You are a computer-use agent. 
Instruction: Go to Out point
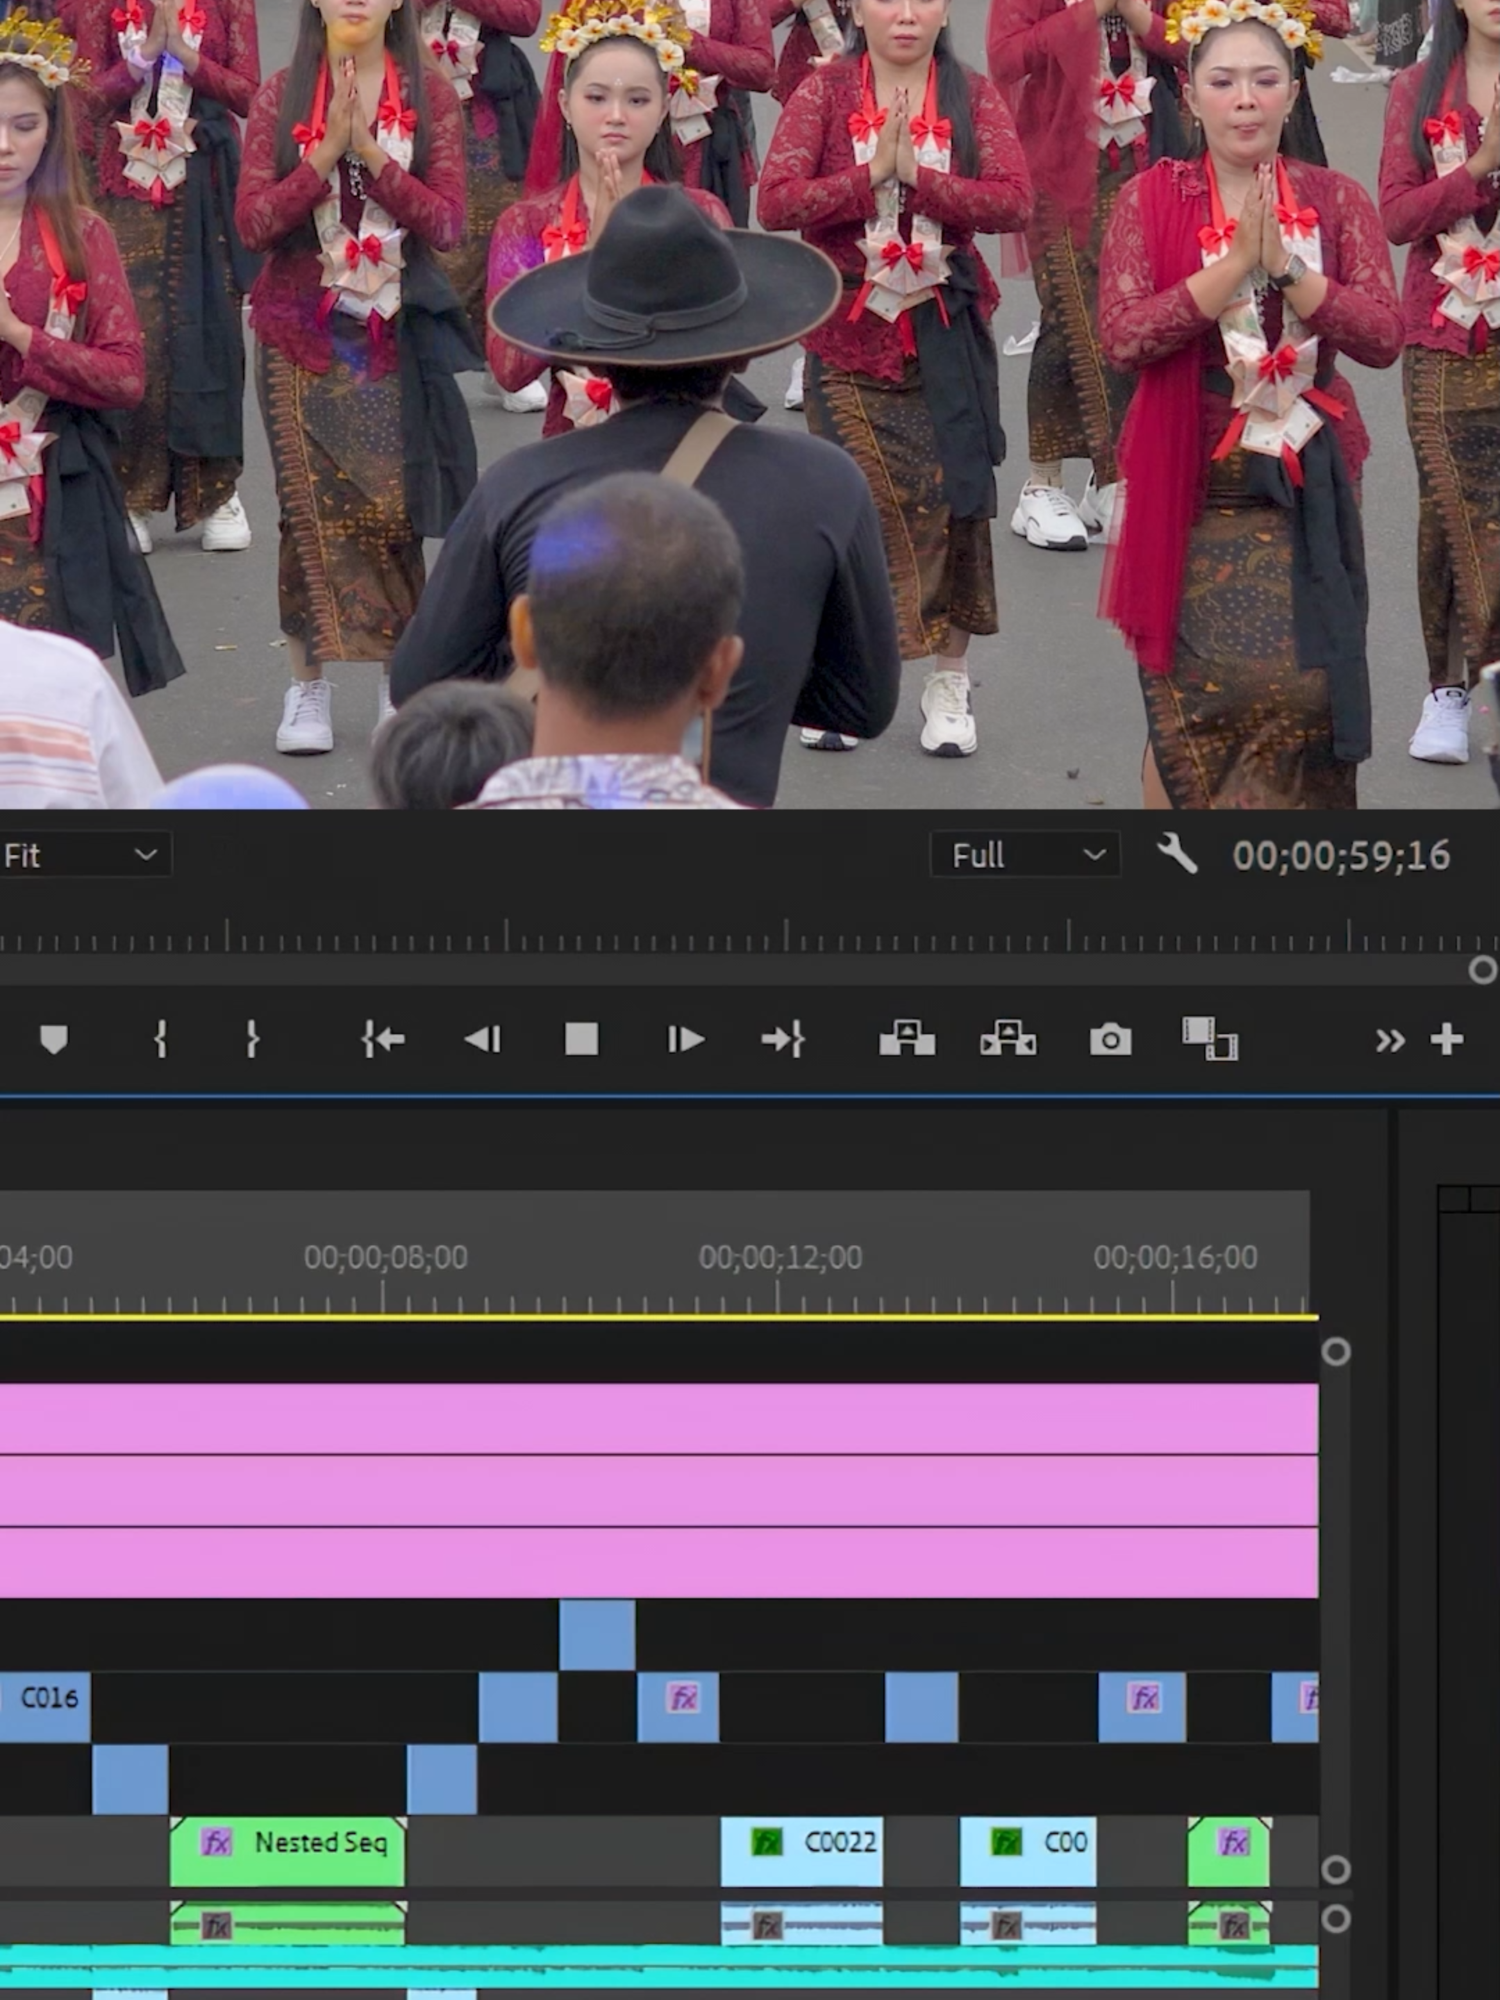point(782,1040)
